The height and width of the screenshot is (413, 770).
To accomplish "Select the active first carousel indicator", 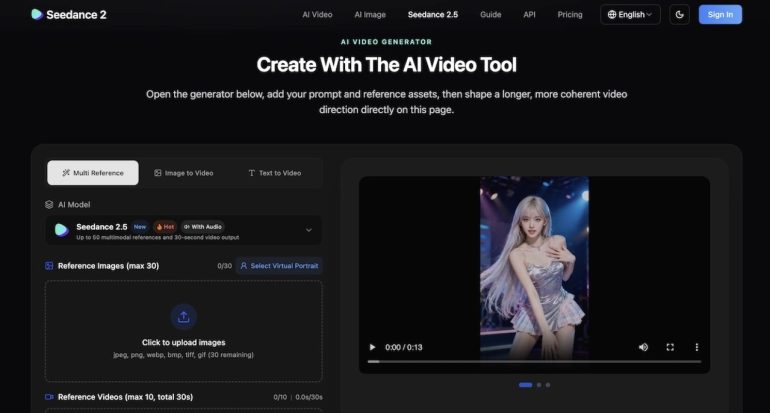I will [x=525, y=385].
